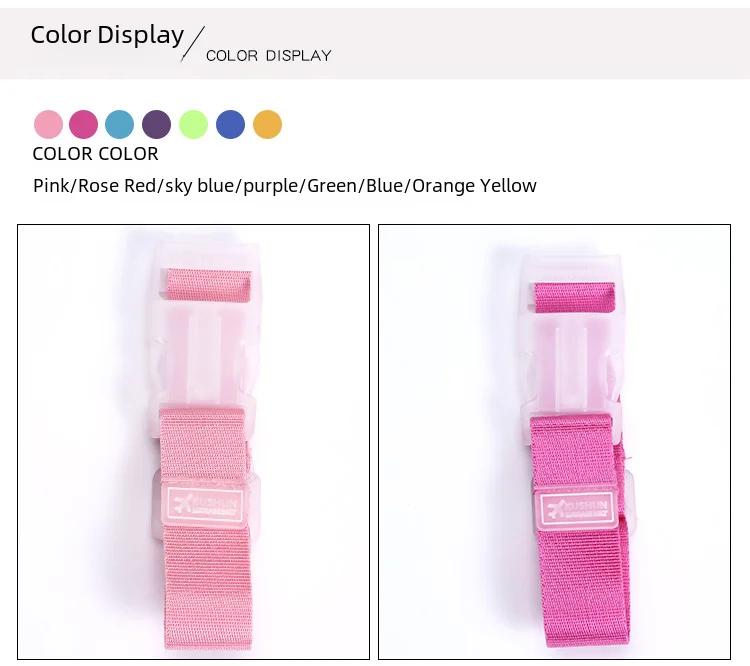Open the light pink luggage strap photo
The width and height of the screenshot is (750, 666).
(194, 442)
